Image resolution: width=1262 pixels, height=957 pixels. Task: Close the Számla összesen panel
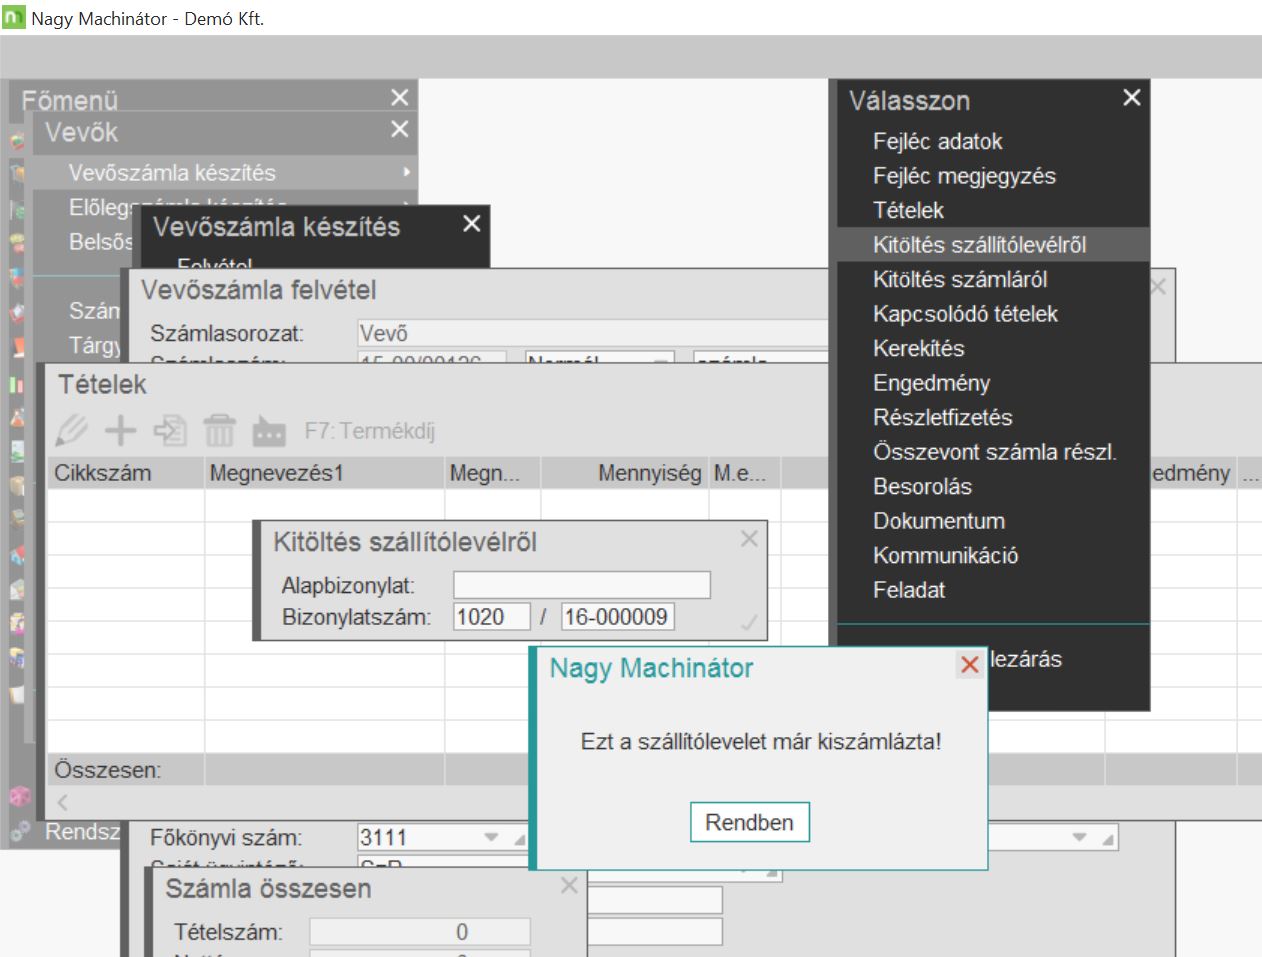coord(569,885)
